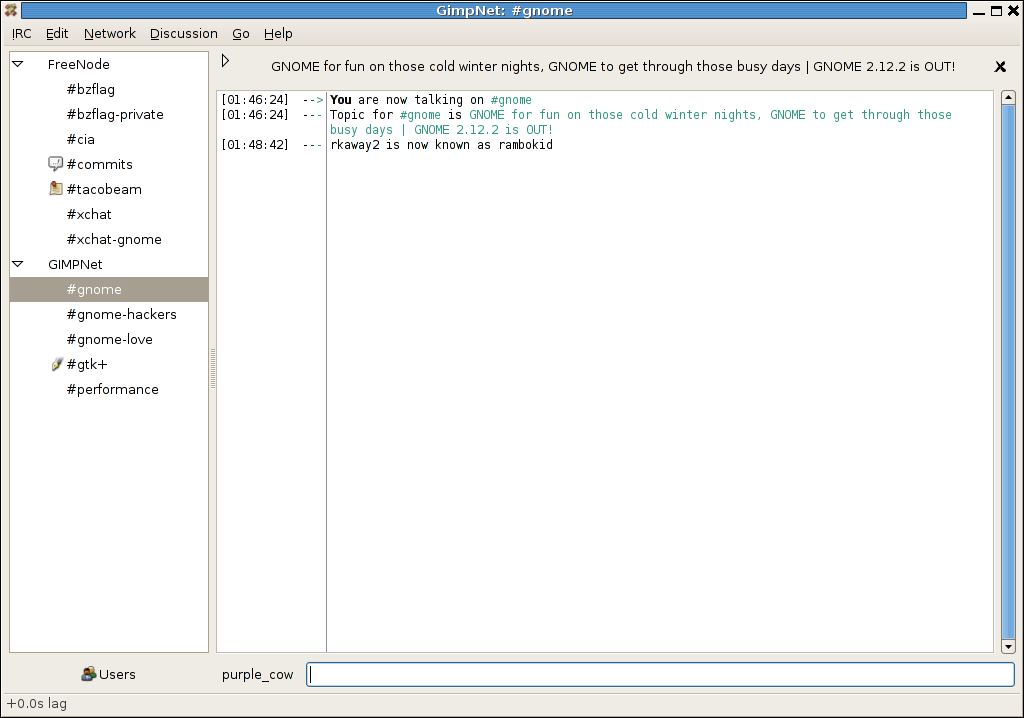
Task: Open the Help menu
Action: (278, 33)
